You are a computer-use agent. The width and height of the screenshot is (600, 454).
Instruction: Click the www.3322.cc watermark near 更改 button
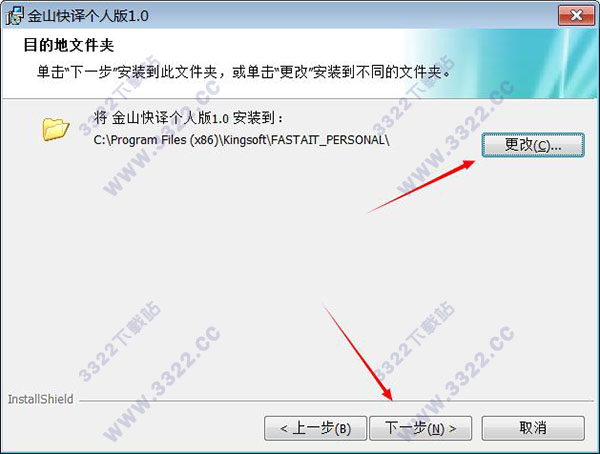(455, 138)
